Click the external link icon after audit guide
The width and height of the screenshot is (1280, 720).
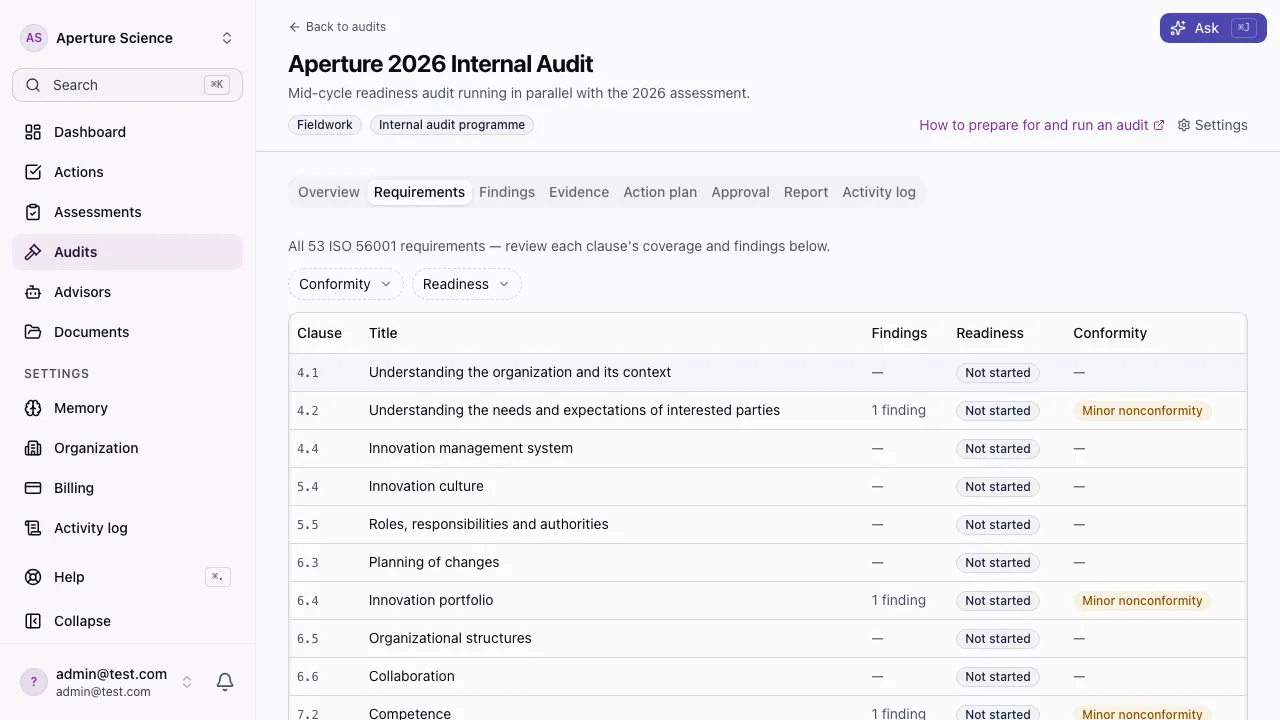[1159, 125]
